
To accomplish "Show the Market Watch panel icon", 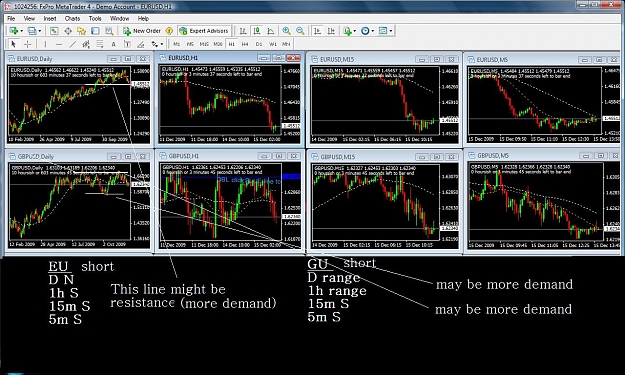I will pyautogui.click(x=54, y=31).
